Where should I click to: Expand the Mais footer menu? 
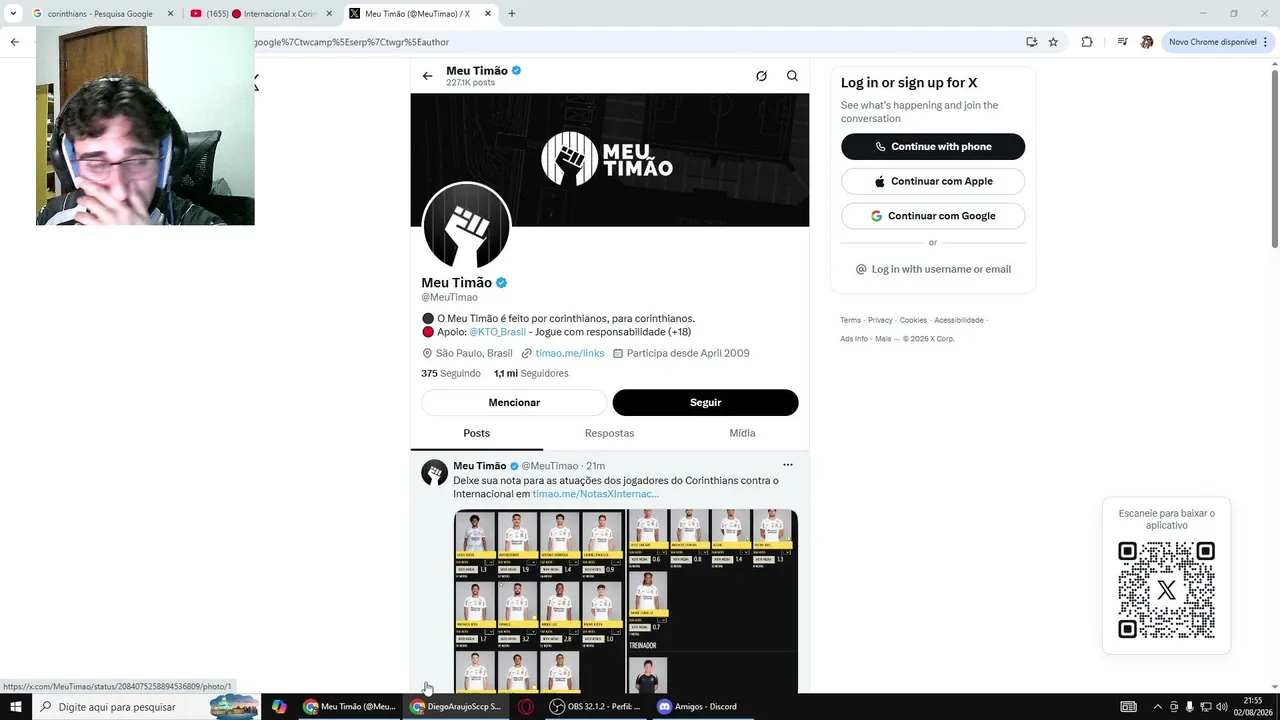(x=887, y=339)
